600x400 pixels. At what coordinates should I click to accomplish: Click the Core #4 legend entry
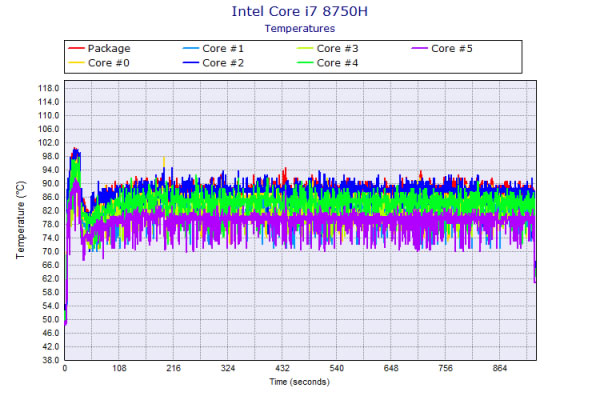pyautogui.click(x=328, y=63)
